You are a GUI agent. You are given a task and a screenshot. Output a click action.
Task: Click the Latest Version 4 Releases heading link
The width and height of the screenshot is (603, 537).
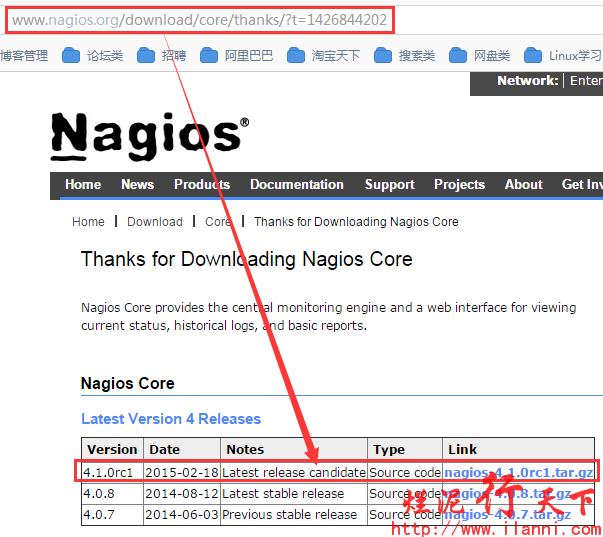[x=171, y=419]
